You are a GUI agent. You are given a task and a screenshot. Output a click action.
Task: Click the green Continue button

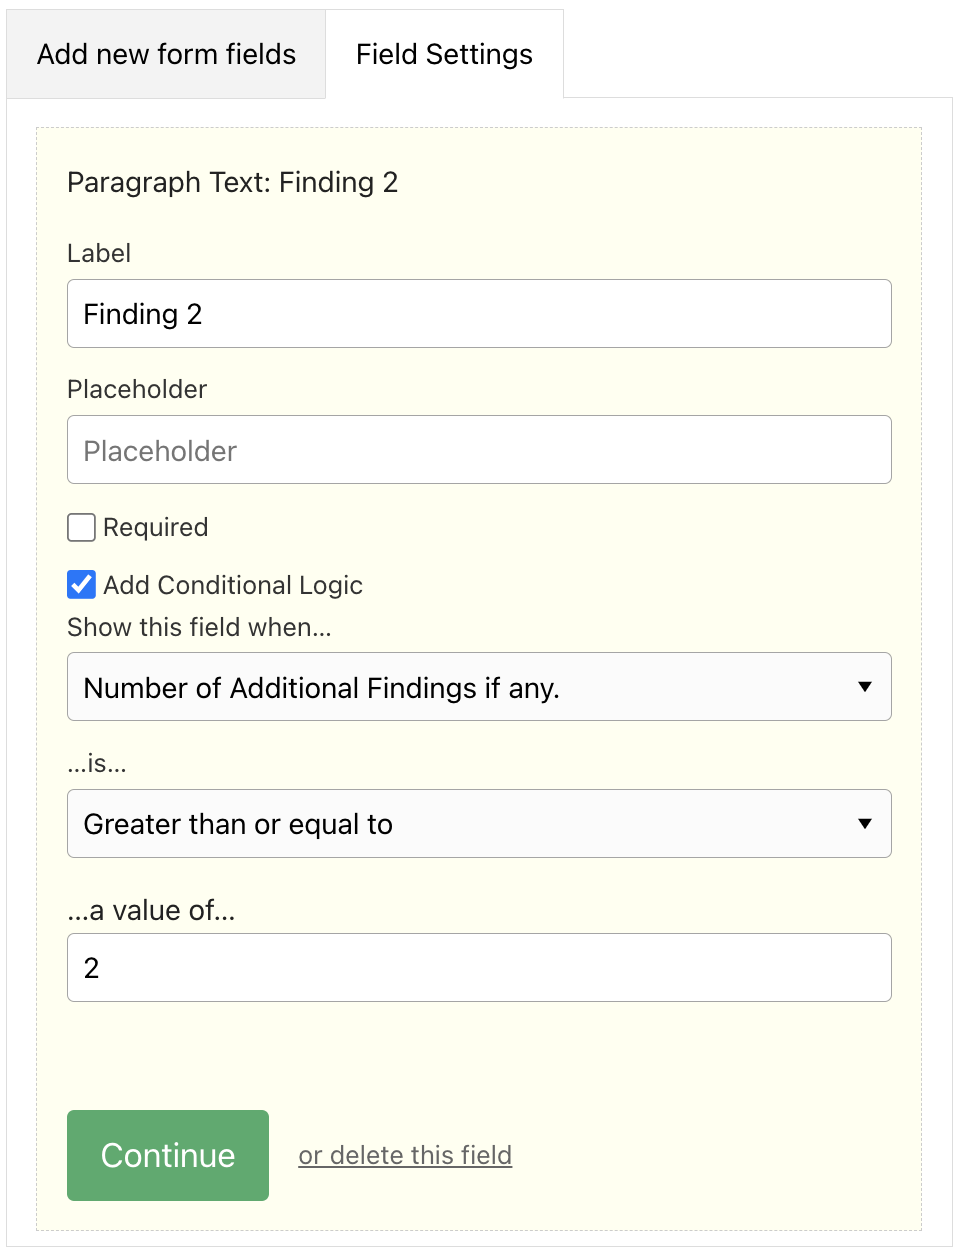click(168, 1155)
